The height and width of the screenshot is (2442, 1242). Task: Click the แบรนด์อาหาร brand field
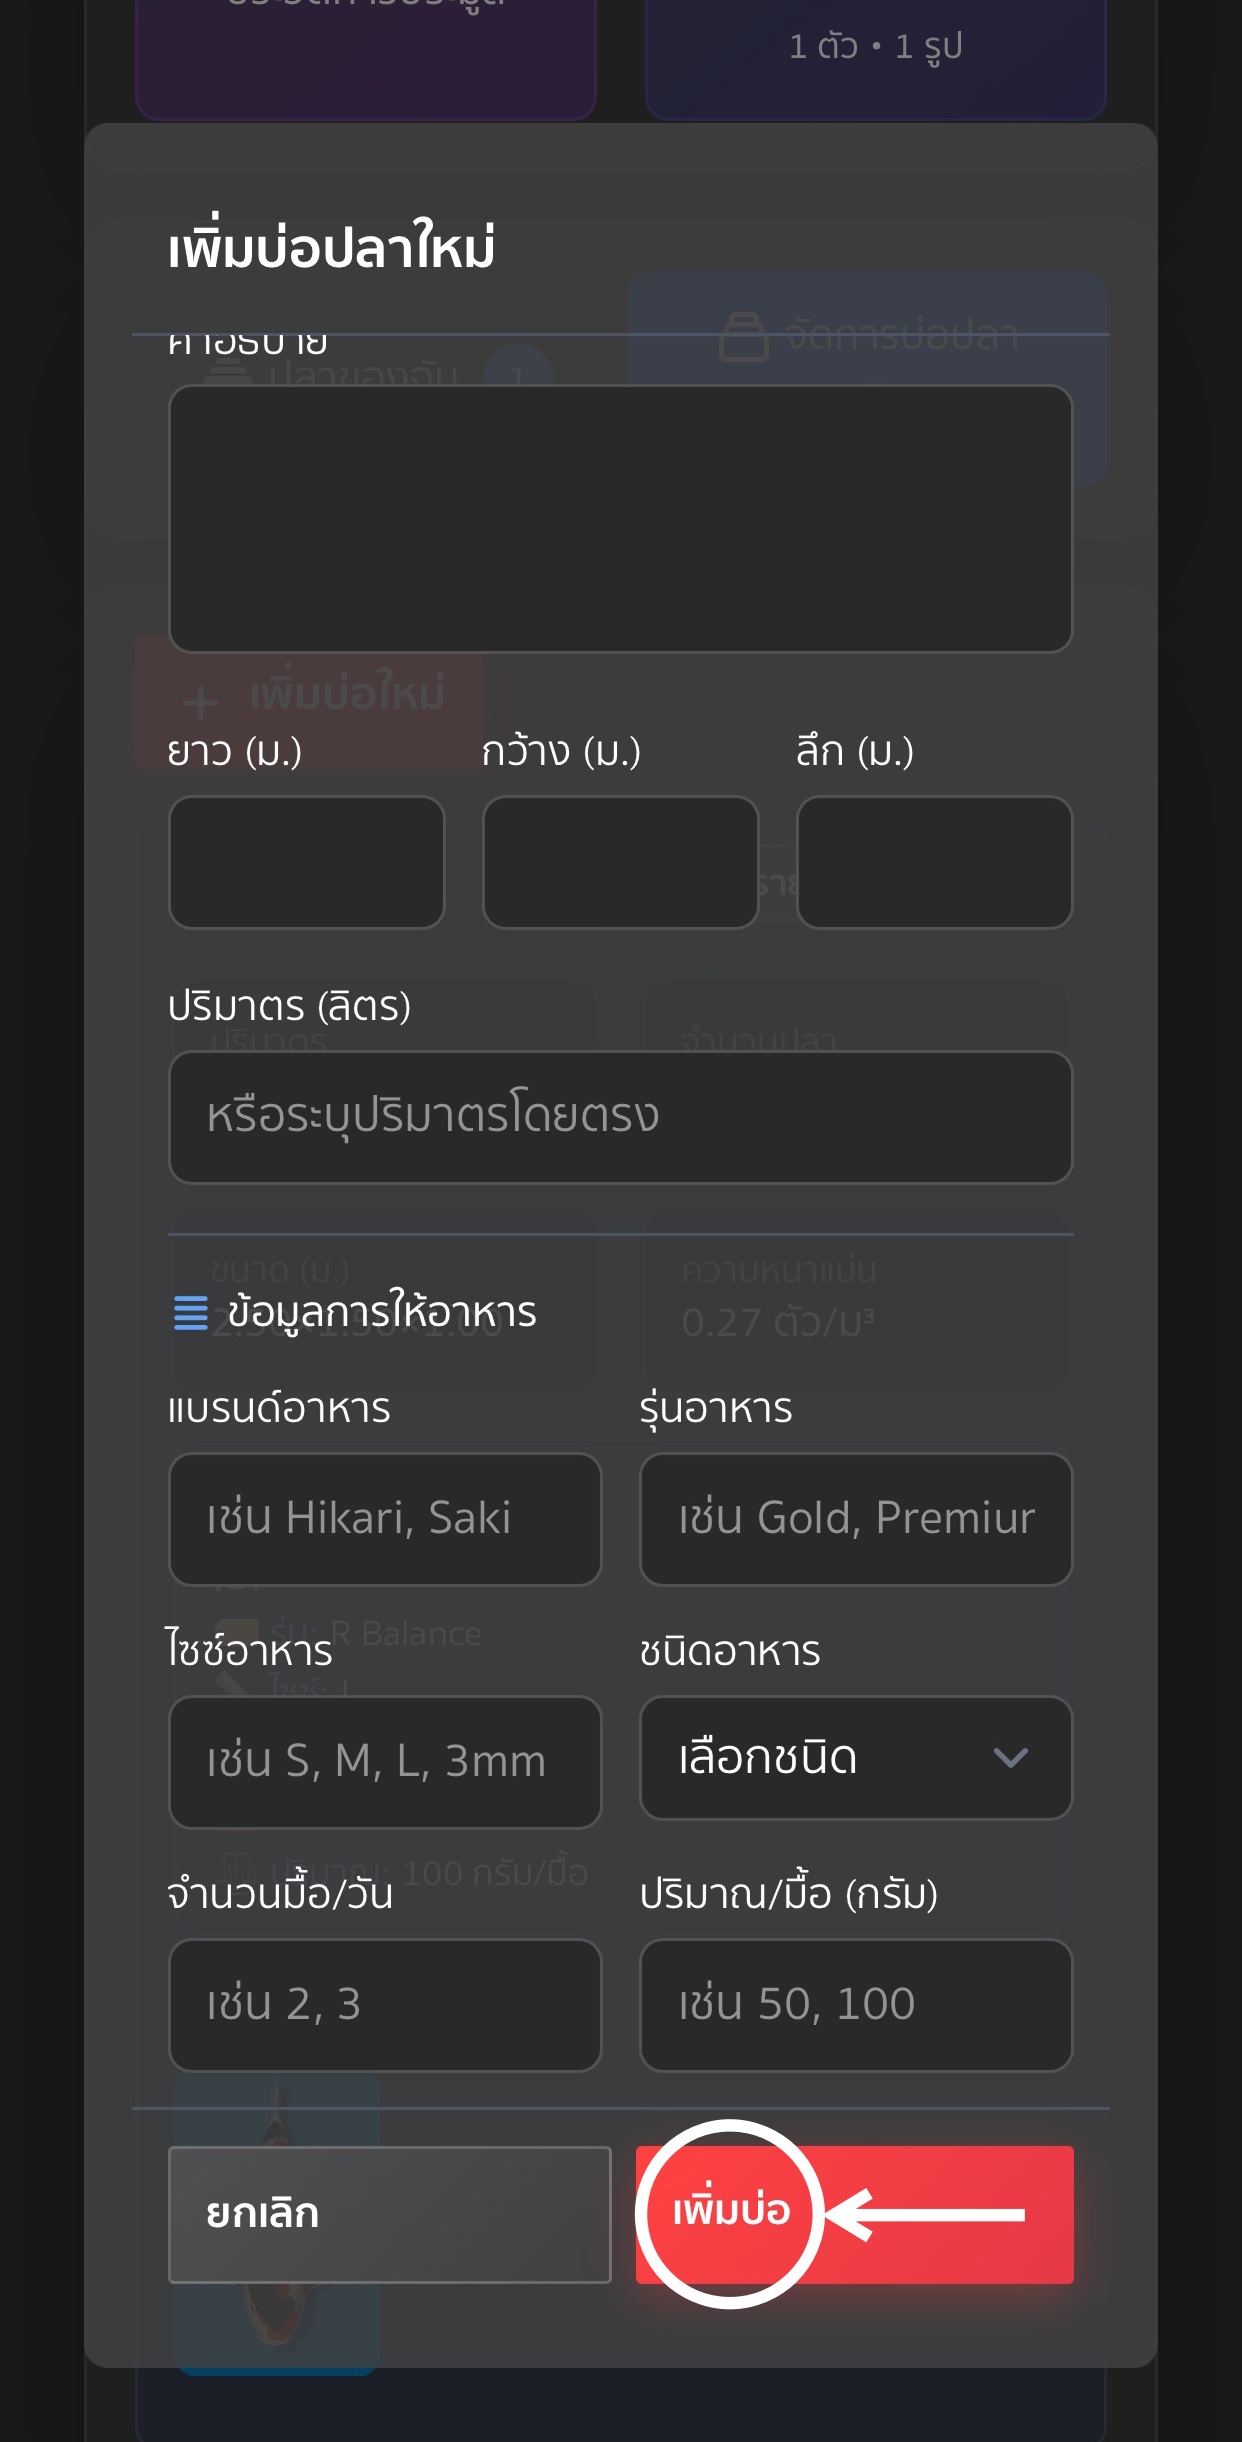coord(385,1518)
